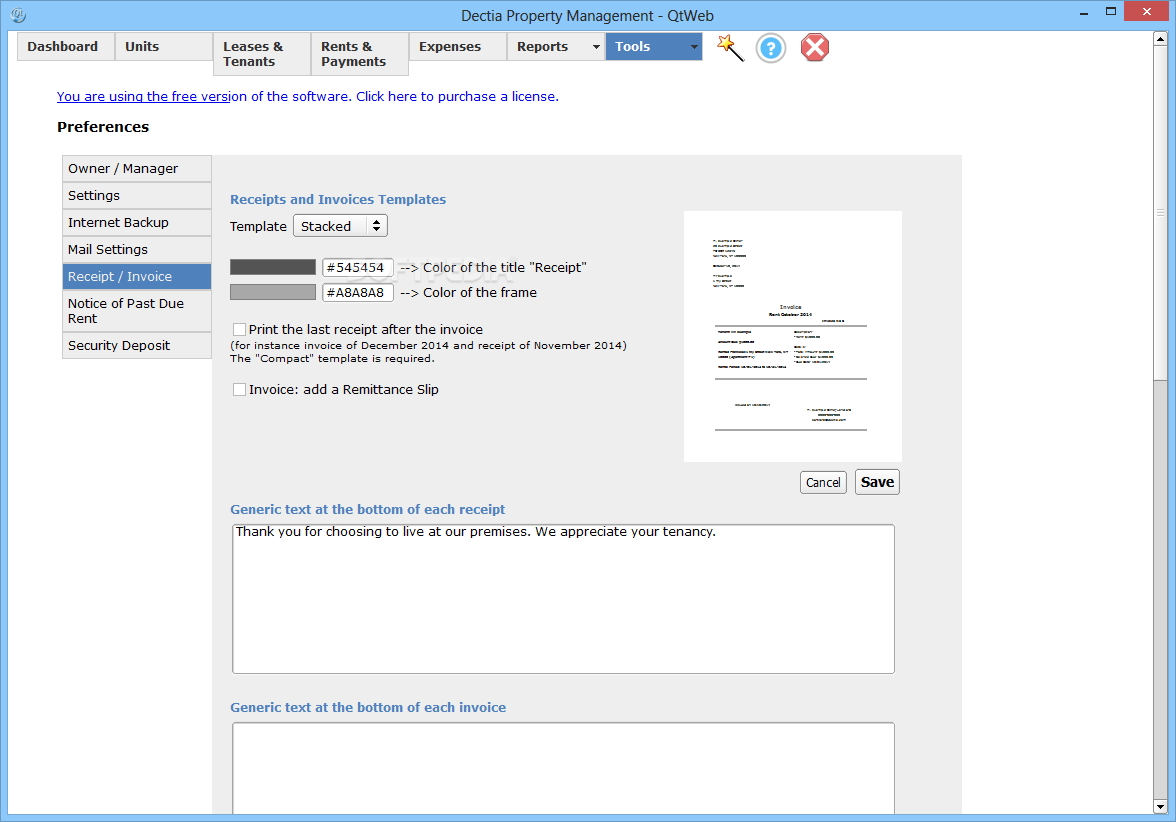Viewport: 1176px width, 822px height.
Task: Expand the Reports menu arrow
Action: point(596,46)
